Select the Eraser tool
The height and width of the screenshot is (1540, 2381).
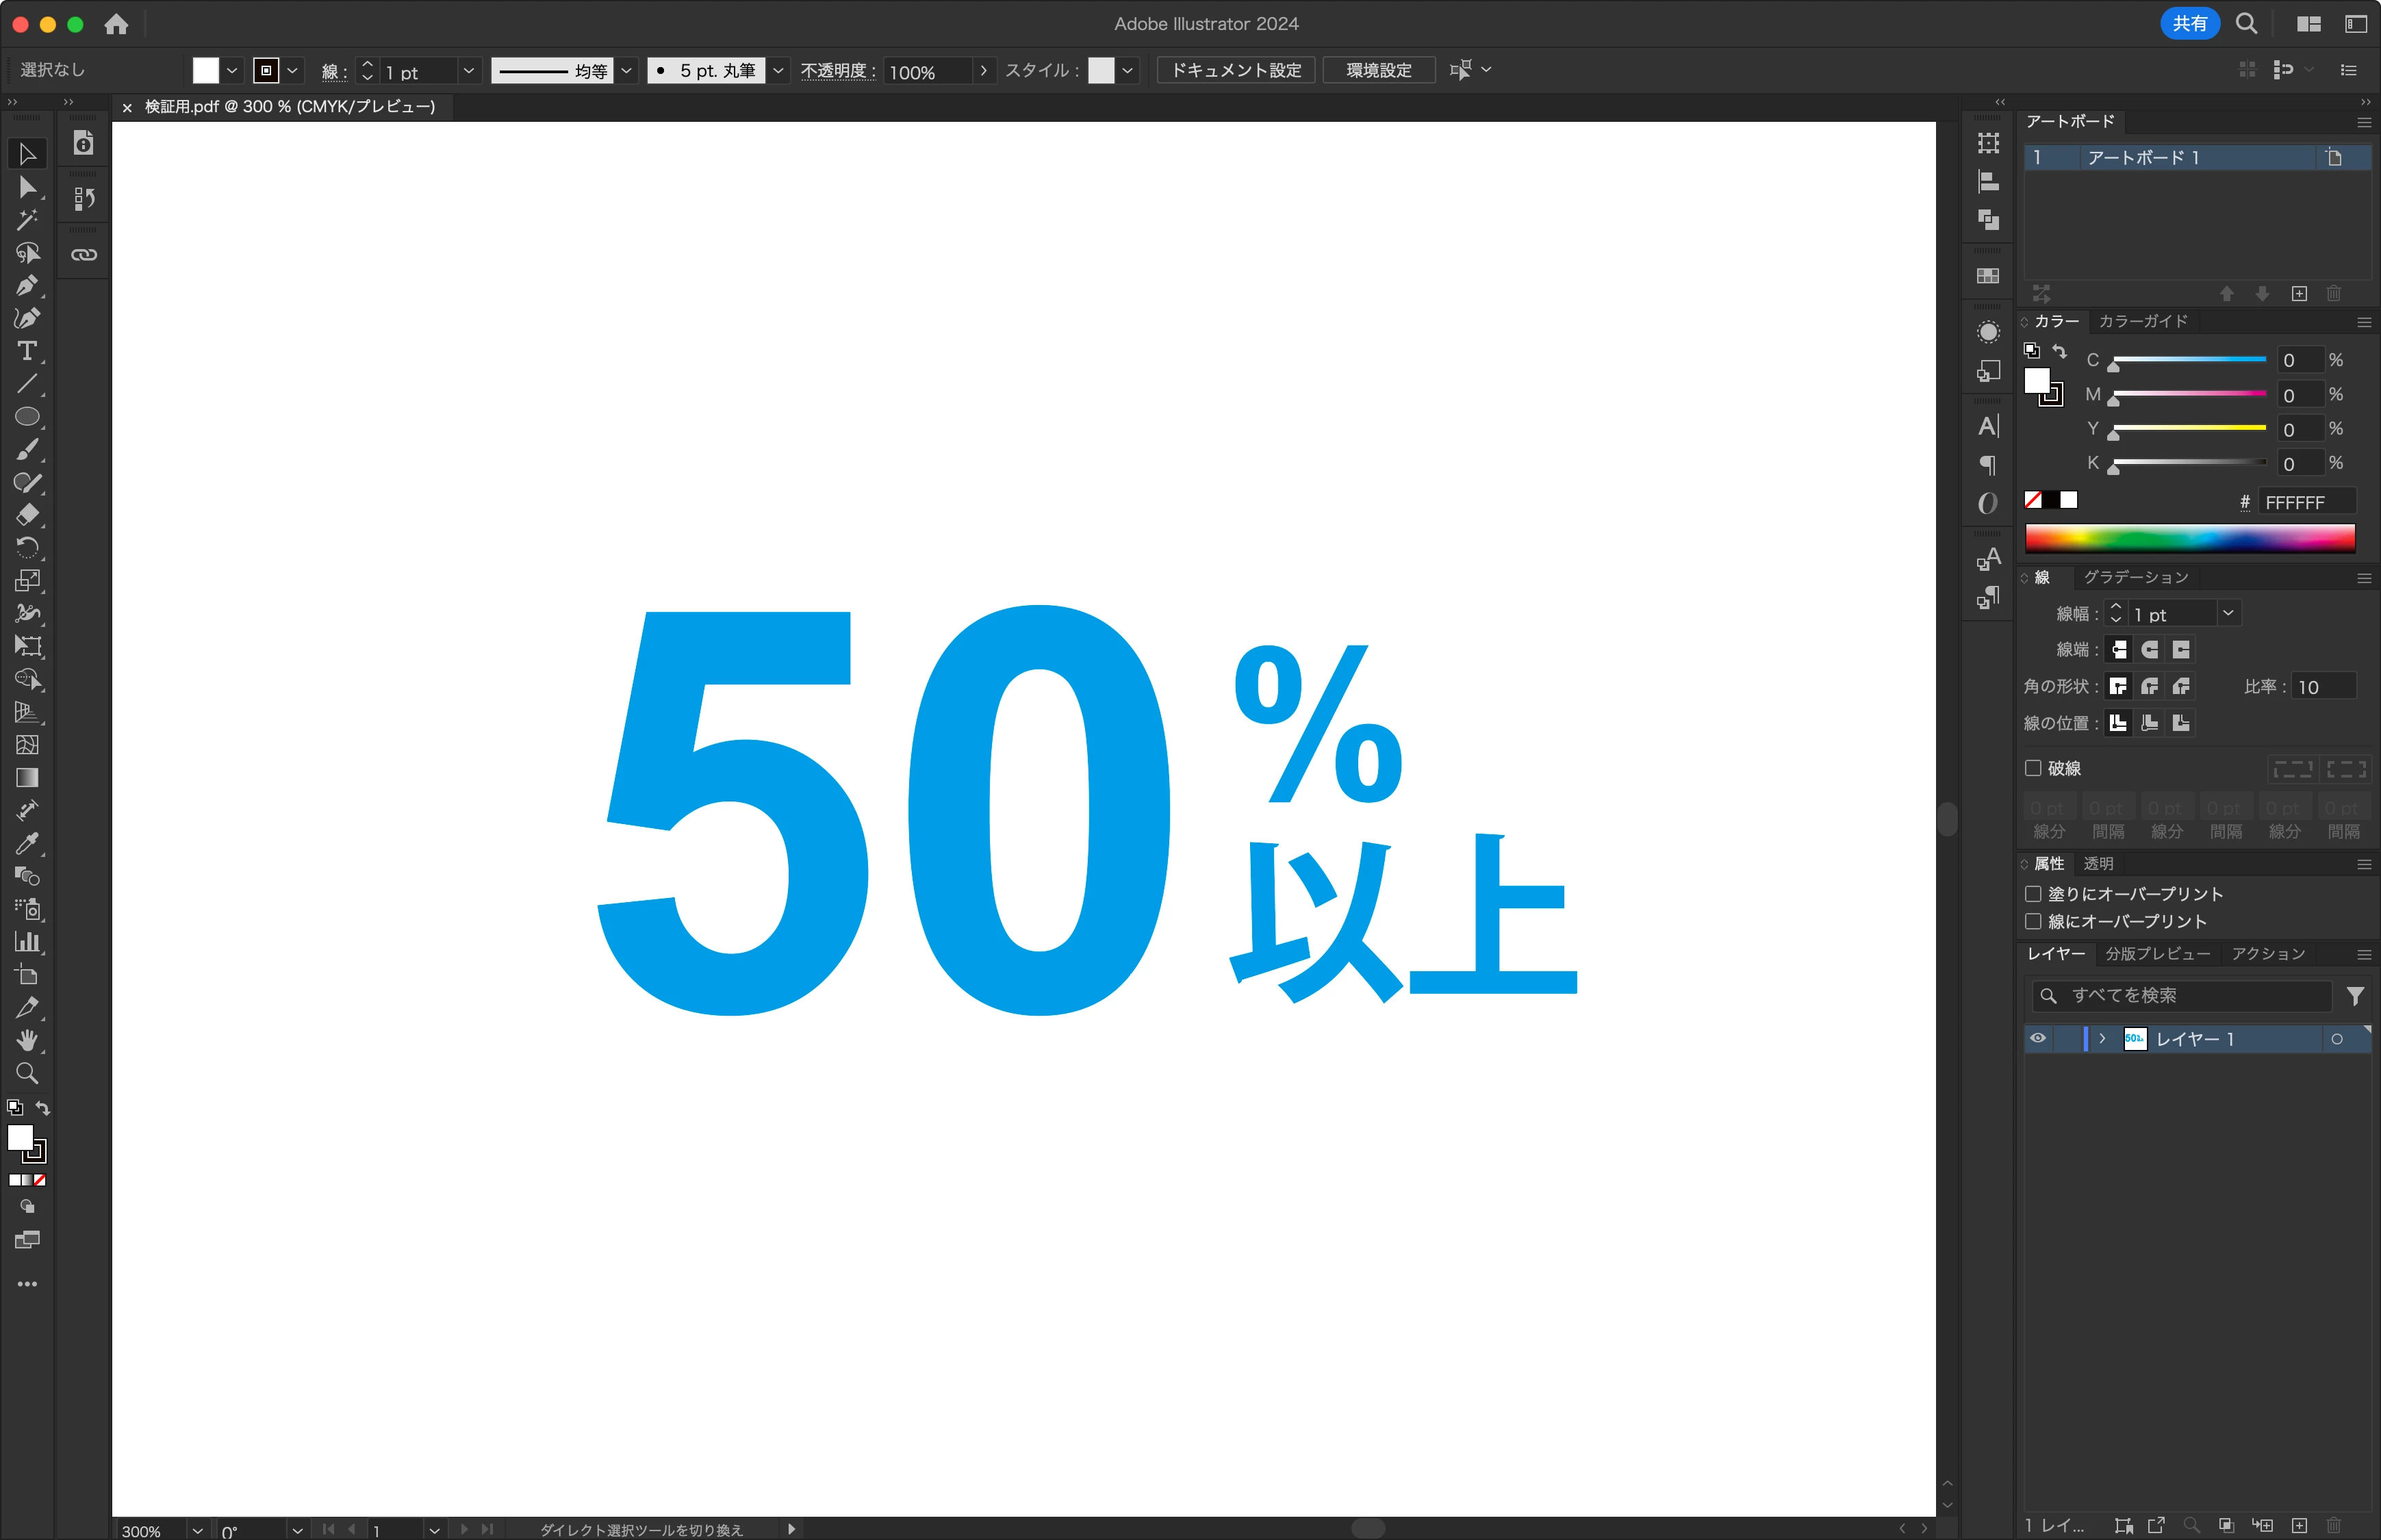tap(27, 515)
